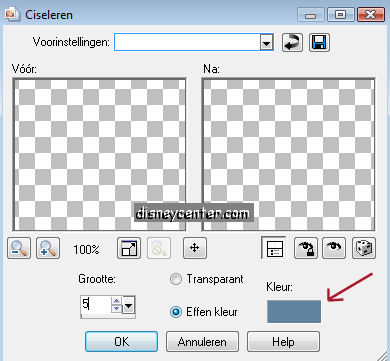Open the Grootte slider dropdown arrow
The height and width of the screenshot is (361, 390).
[129, 305]
